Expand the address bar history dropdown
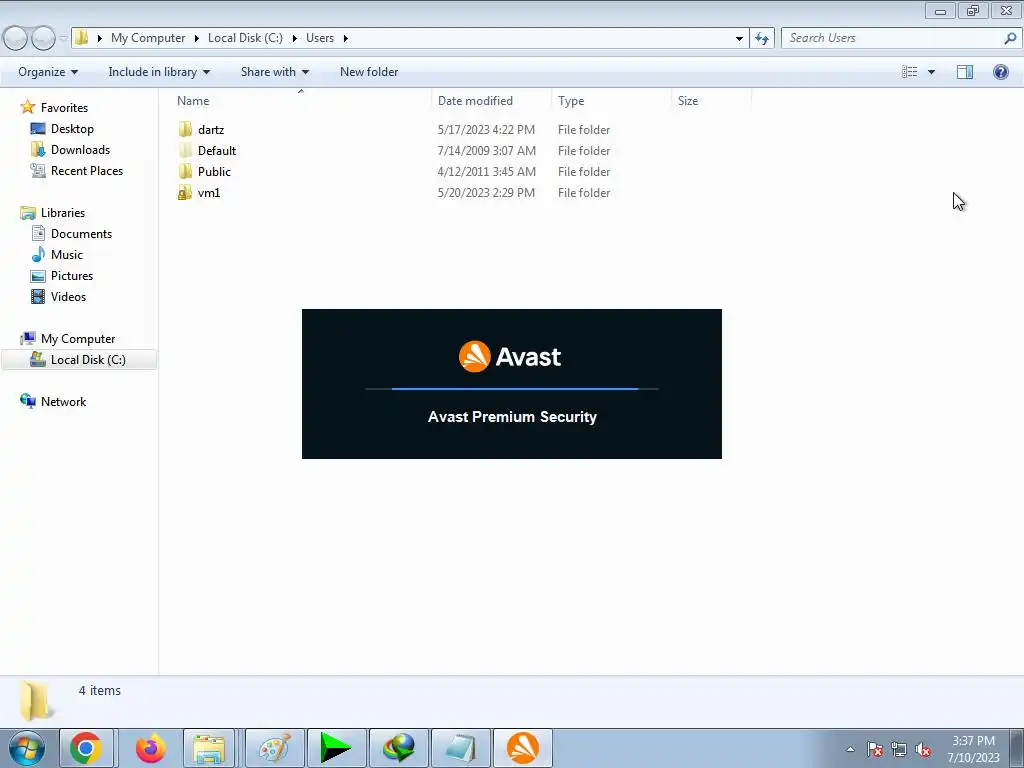 (739, 38)
